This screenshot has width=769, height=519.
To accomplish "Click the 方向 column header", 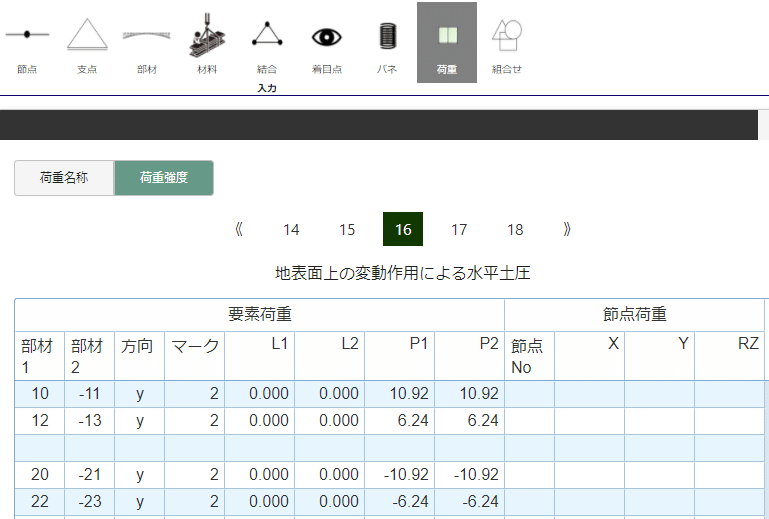I will [x=140, y=356].
